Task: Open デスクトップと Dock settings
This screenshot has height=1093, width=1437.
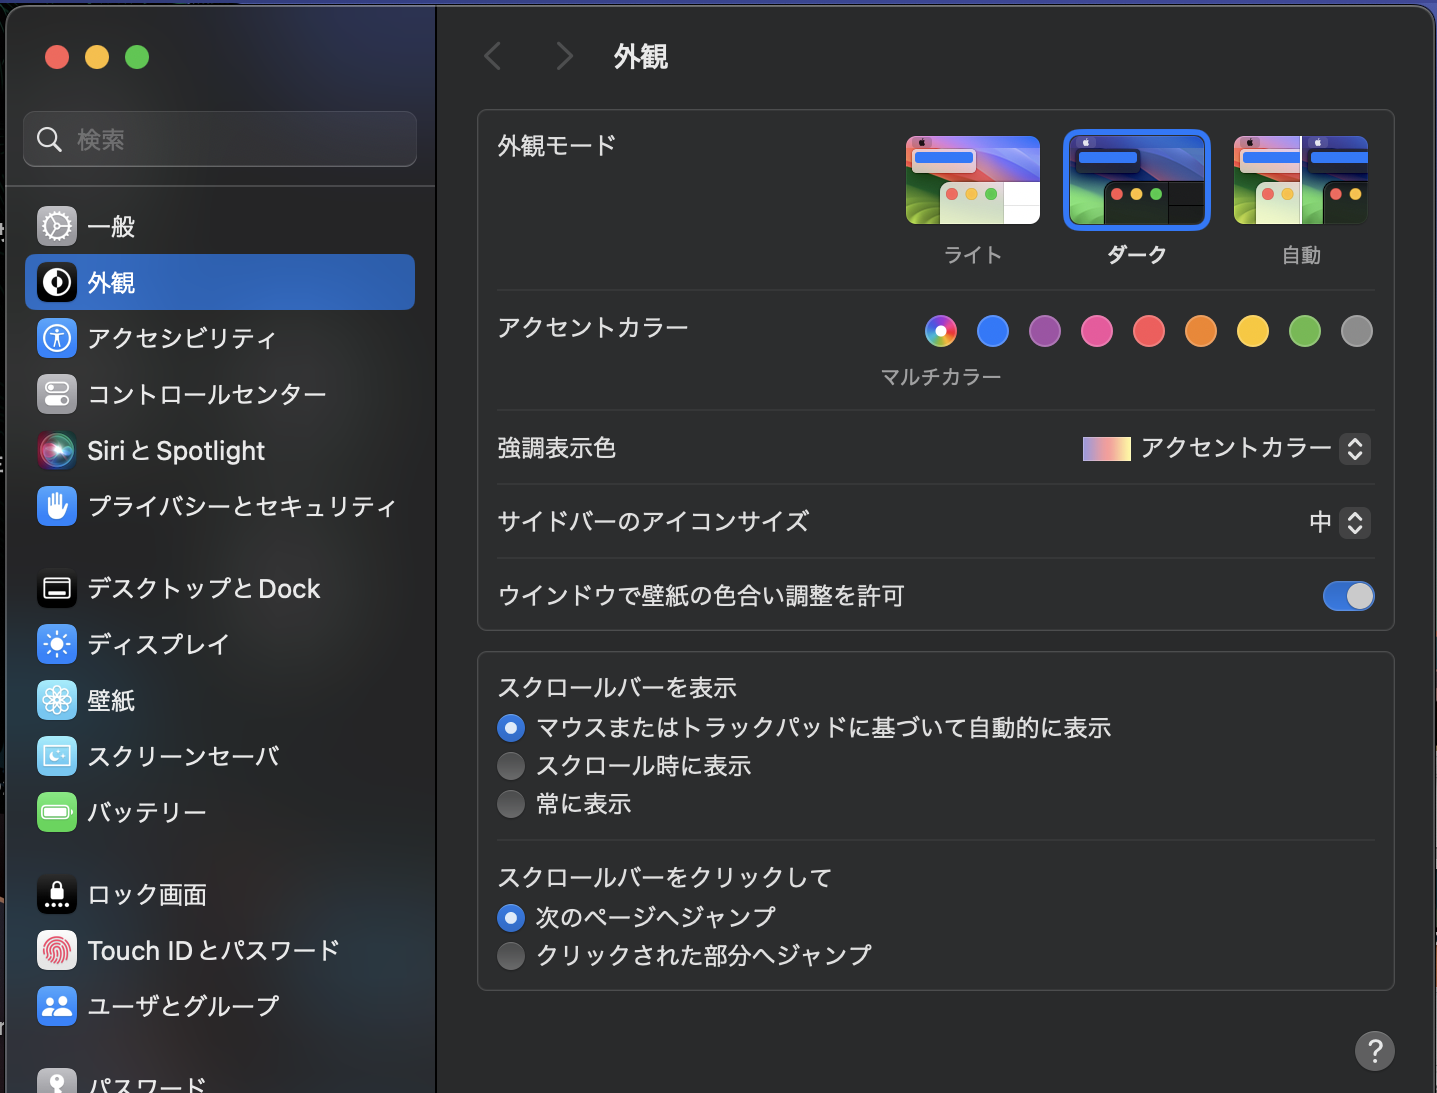Action: tap(57, 589)
